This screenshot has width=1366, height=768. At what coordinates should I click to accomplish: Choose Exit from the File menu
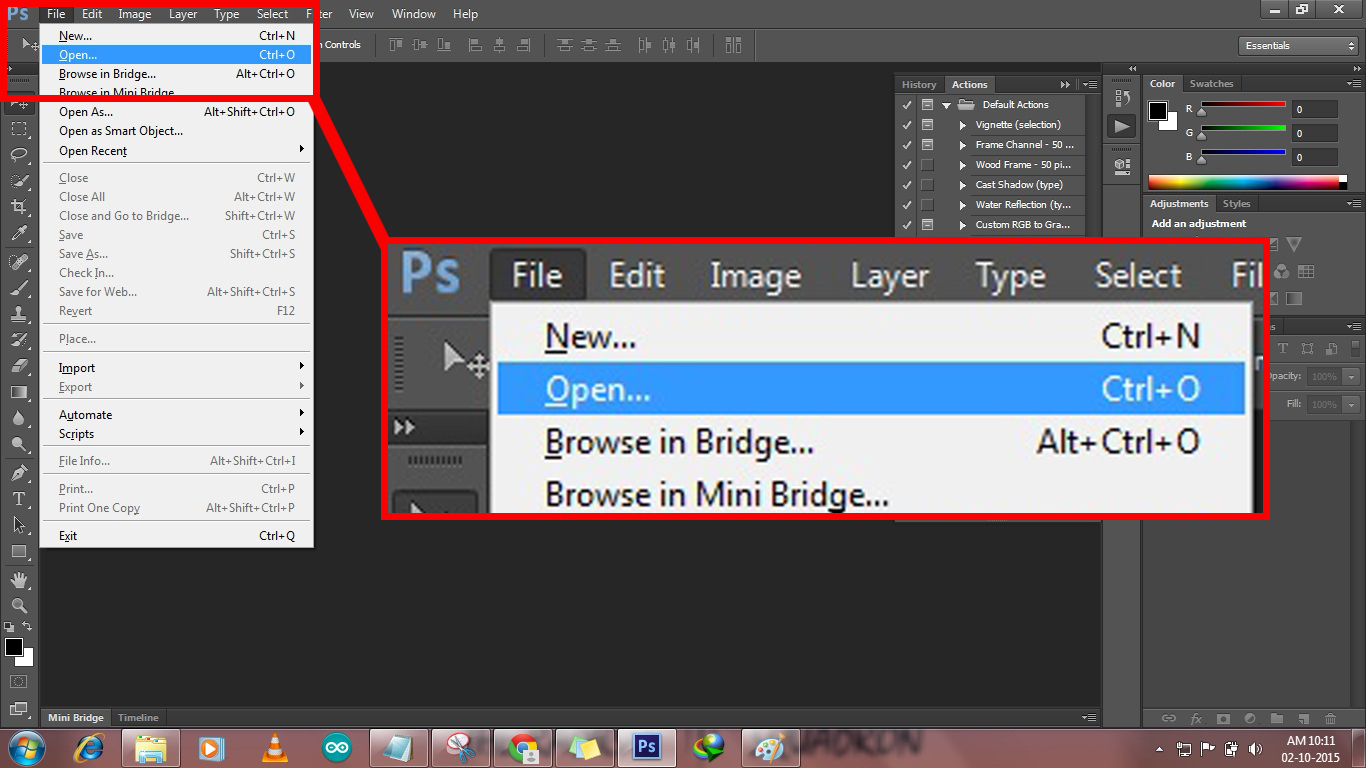click(x=177, y=536)
